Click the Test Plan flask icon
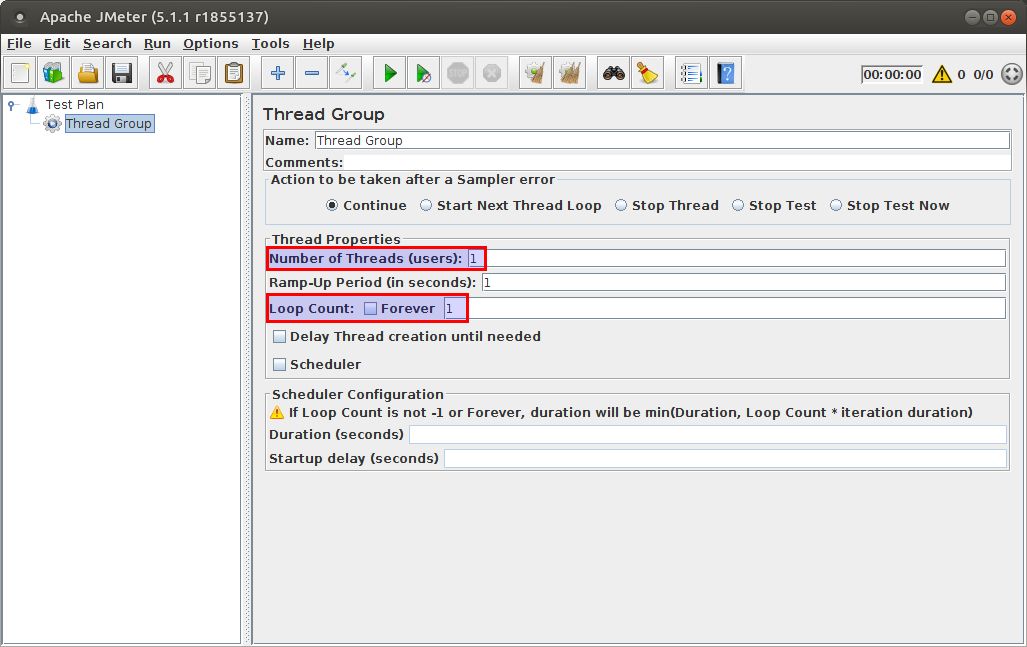The height and width of the screenshot is (647, 1027). tap(33, 105)
